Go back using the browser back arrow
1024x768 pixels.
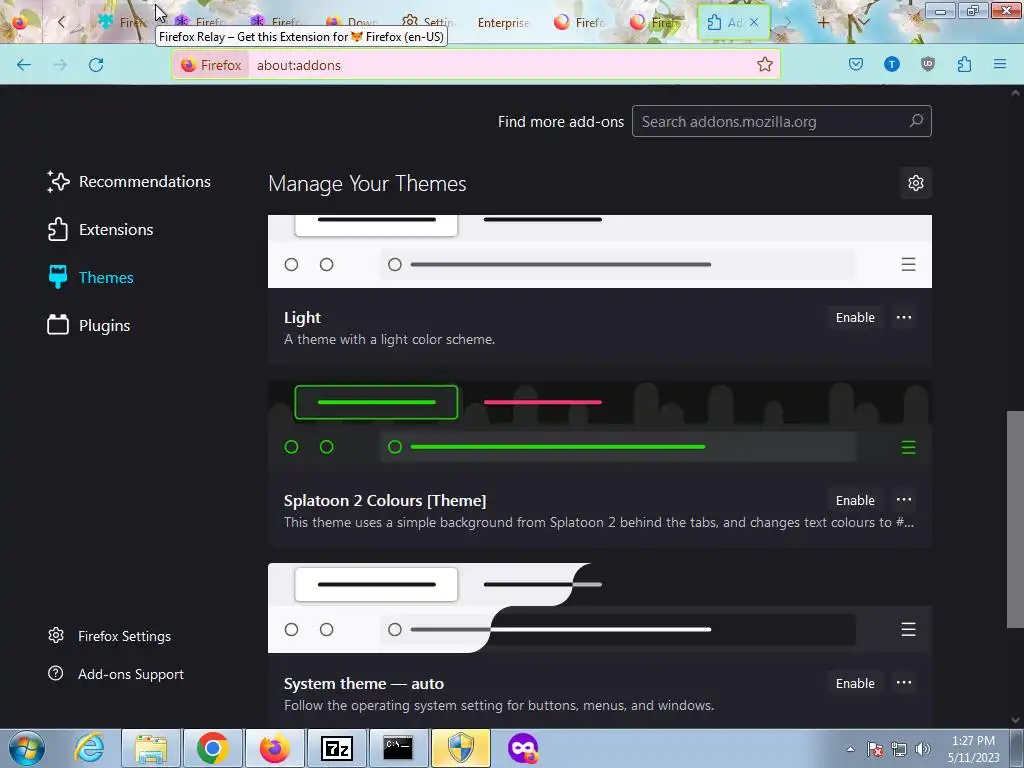(x=24, y=65)
